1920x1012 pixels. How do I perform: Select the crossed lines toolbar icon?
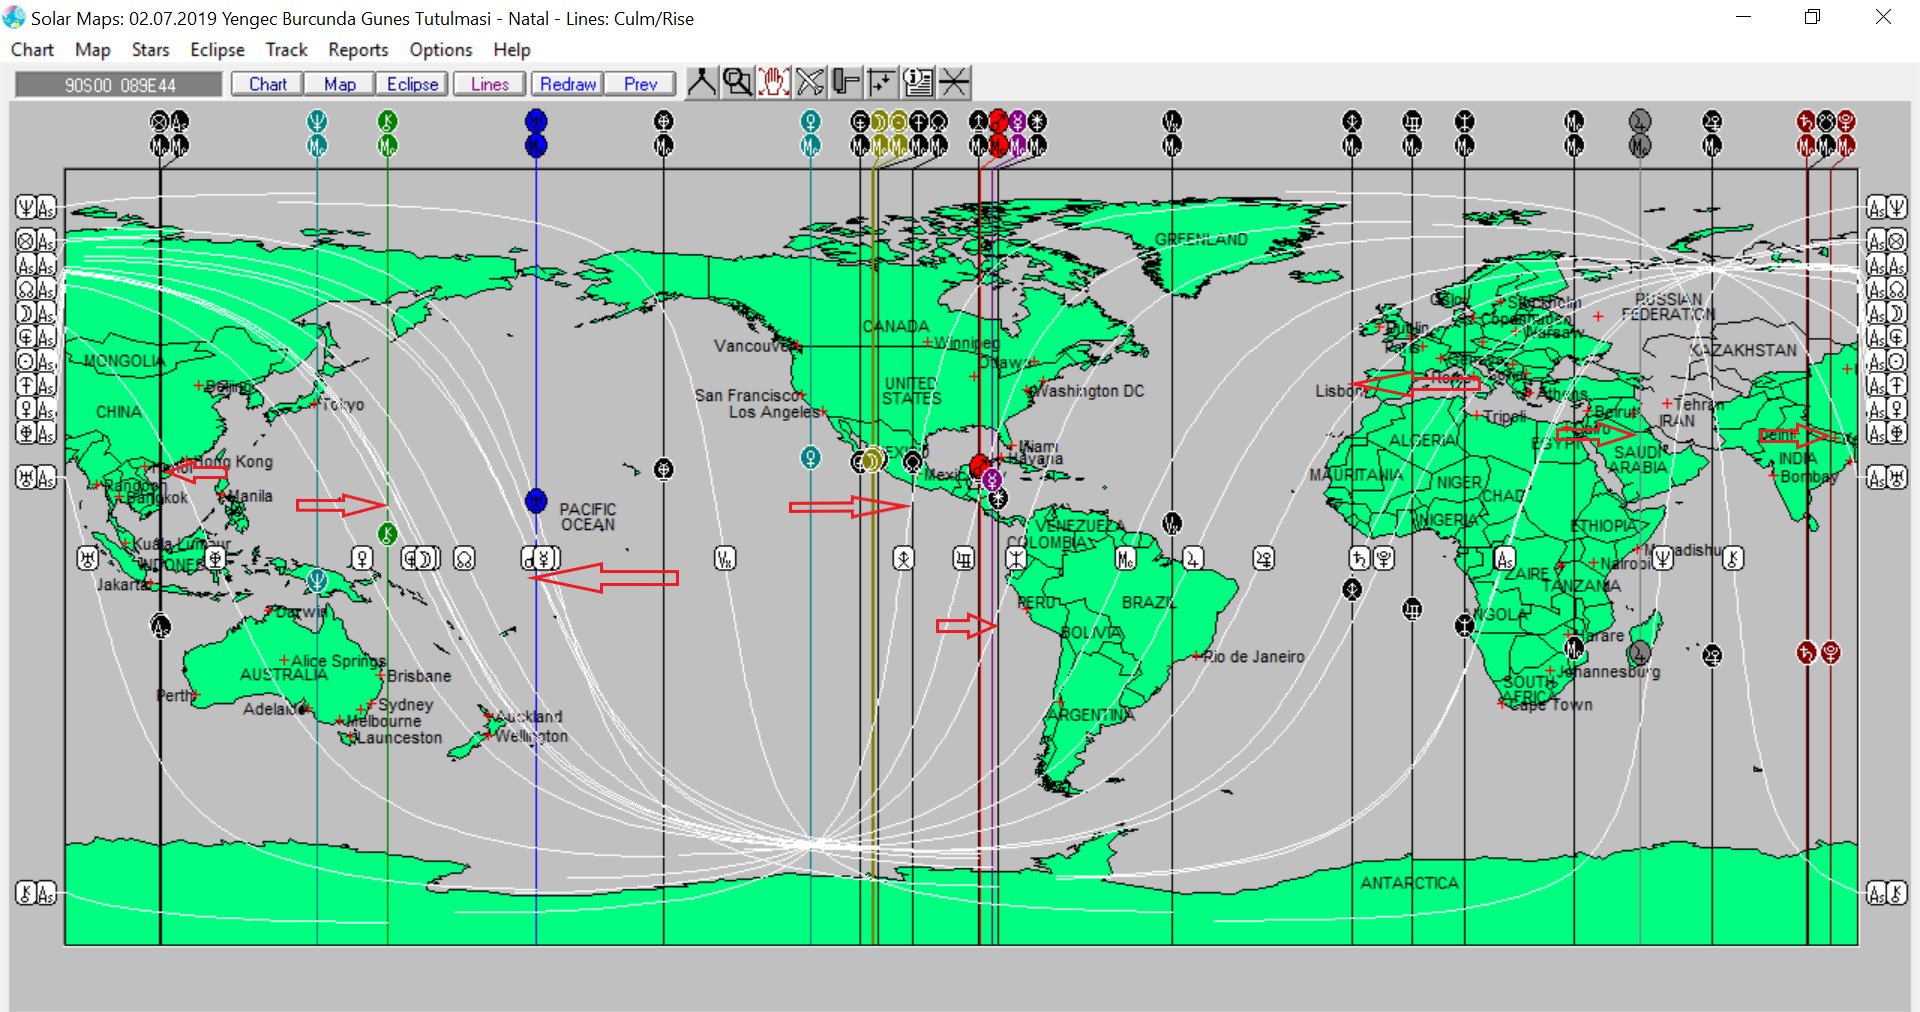pyautogui.click(x=954, y=82)
